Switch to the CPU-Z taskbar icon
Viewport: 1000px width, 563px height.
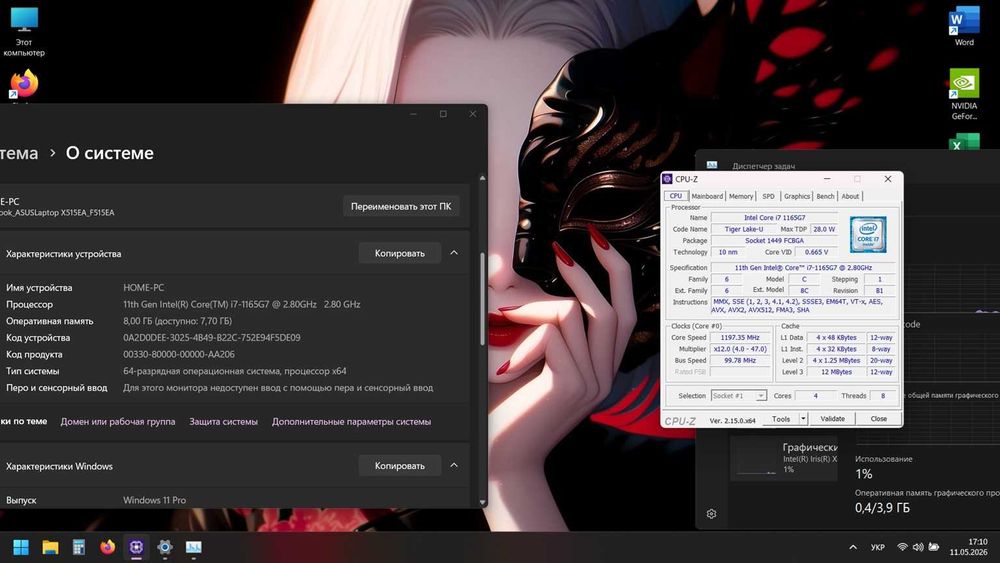coord(136,547)
